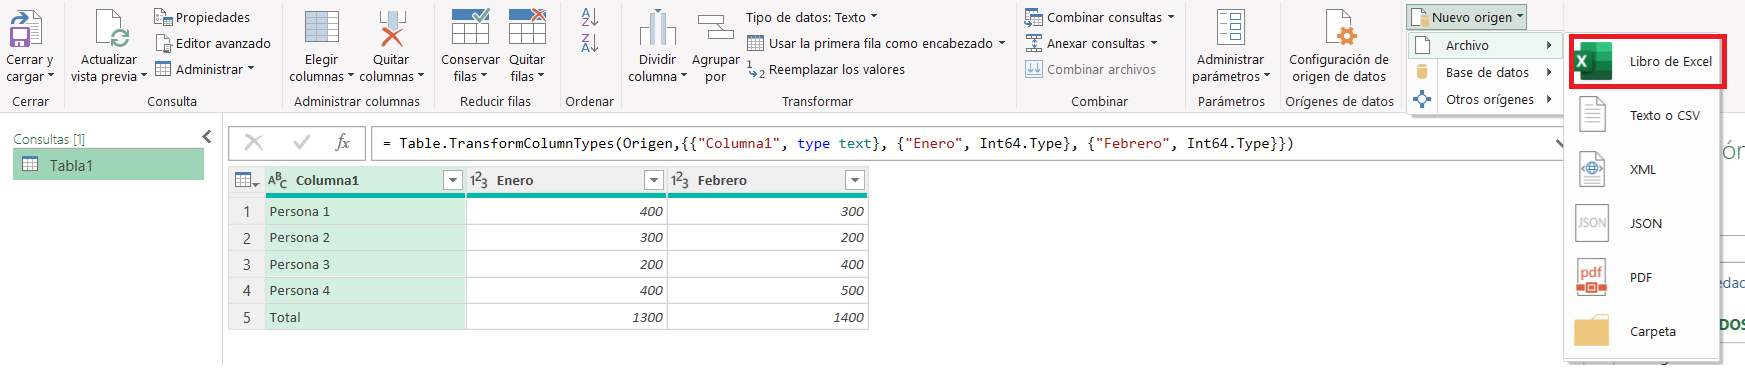Image resolution: width=1745 pixels, height=377 pixels.
Task: Expand Tipo de datos: Texto dropdown
Action: 811,17
